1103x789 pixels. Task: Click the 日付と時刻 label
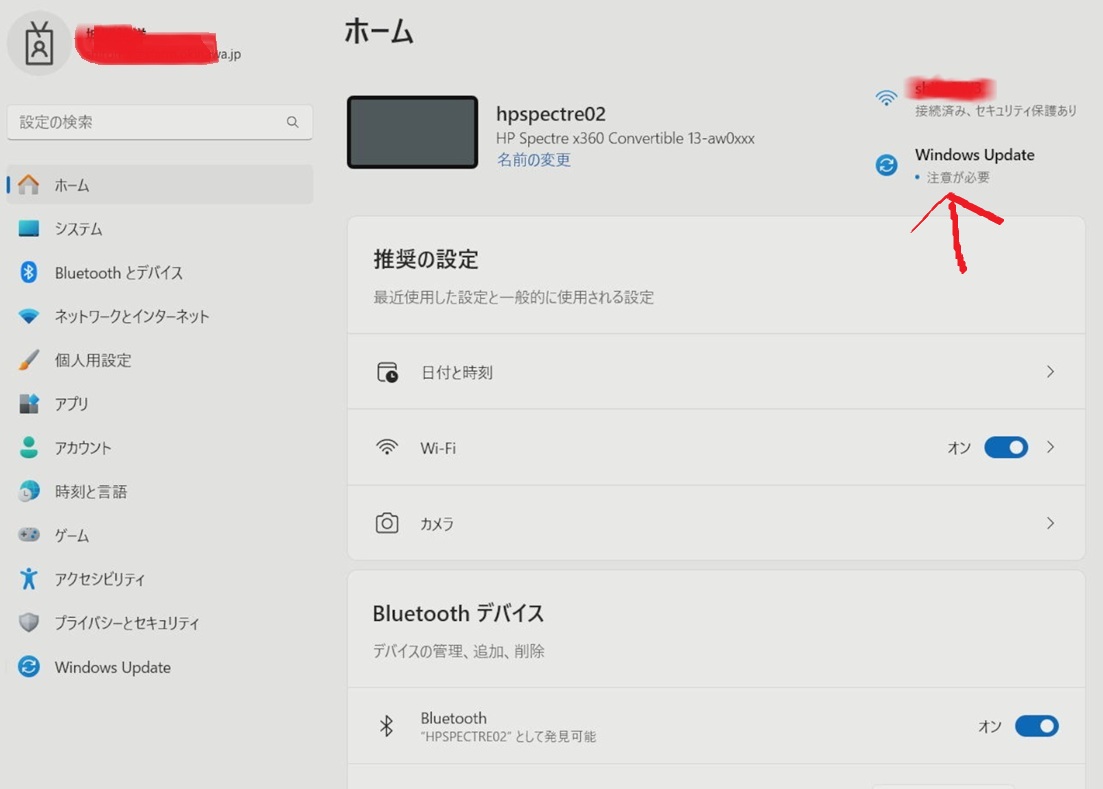click(456, 372)
